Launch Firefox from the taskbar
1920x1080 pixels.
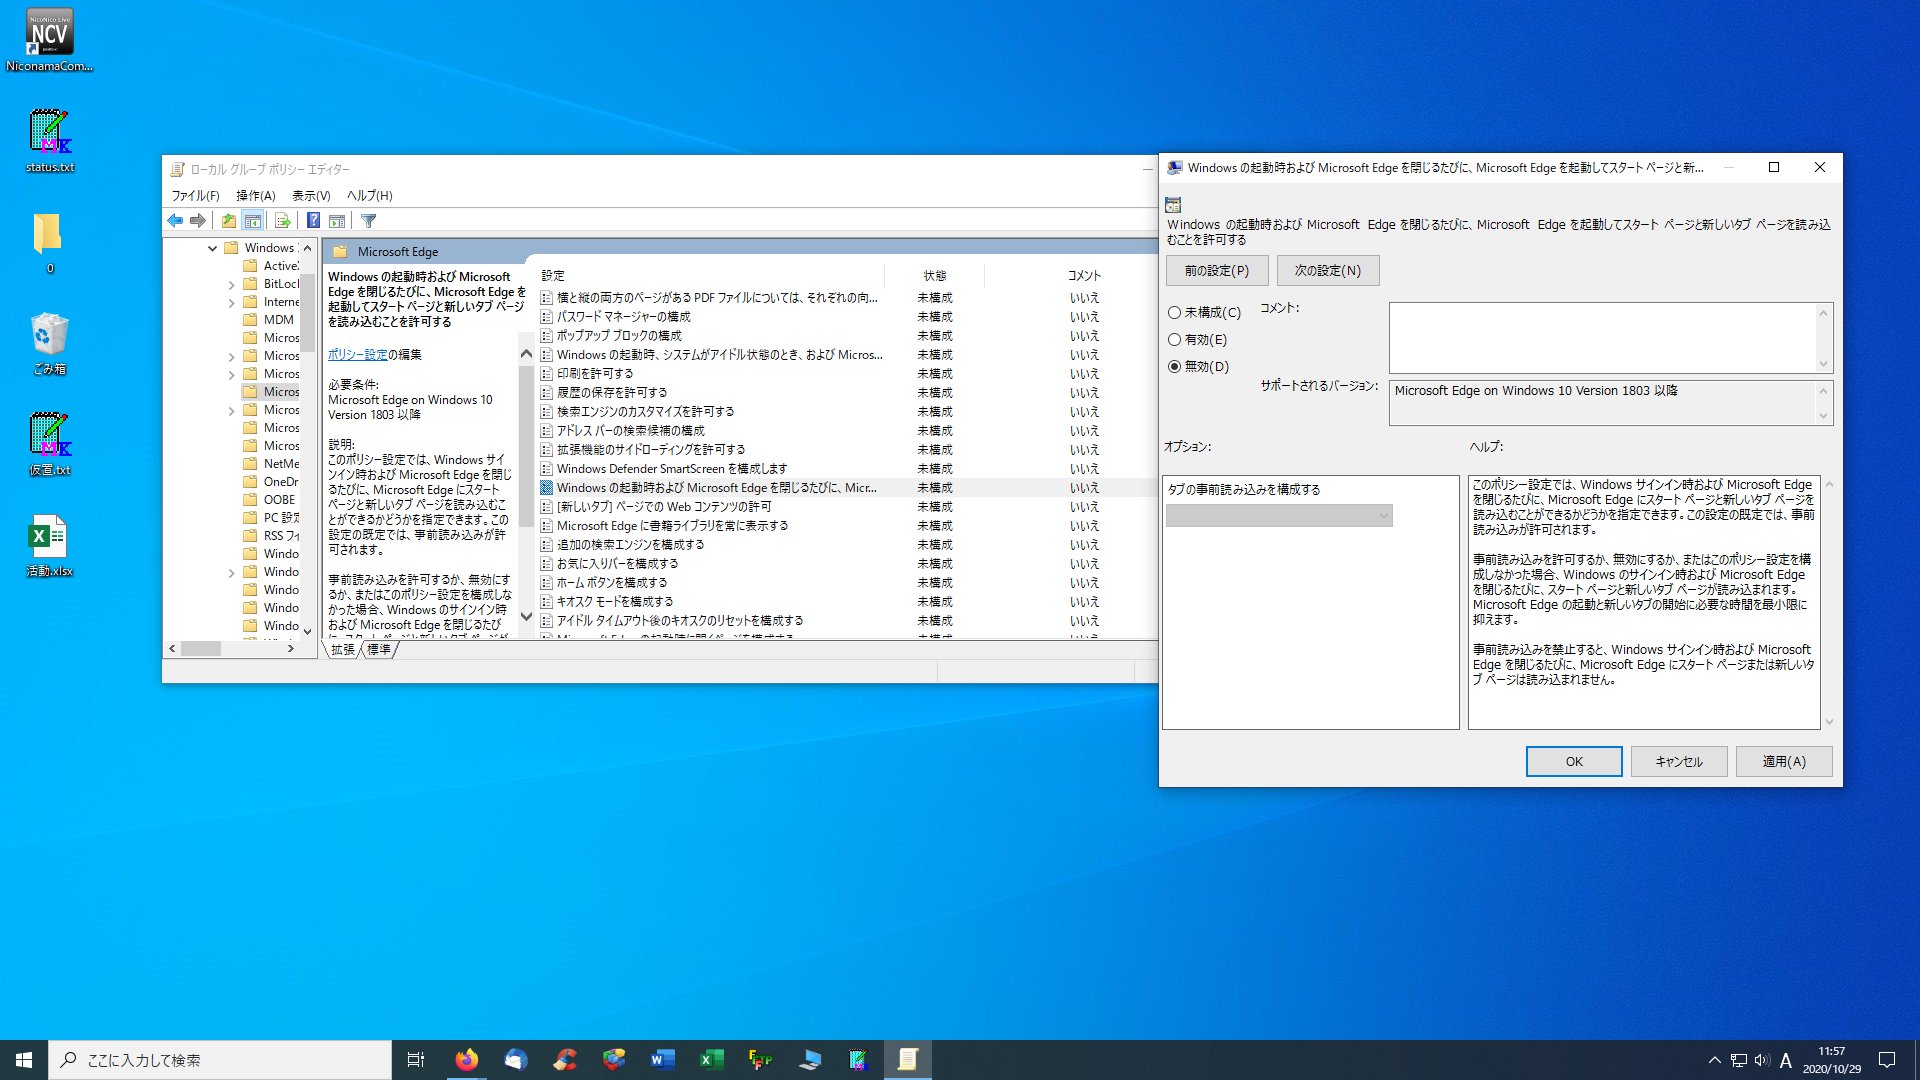pos(466,1060)
